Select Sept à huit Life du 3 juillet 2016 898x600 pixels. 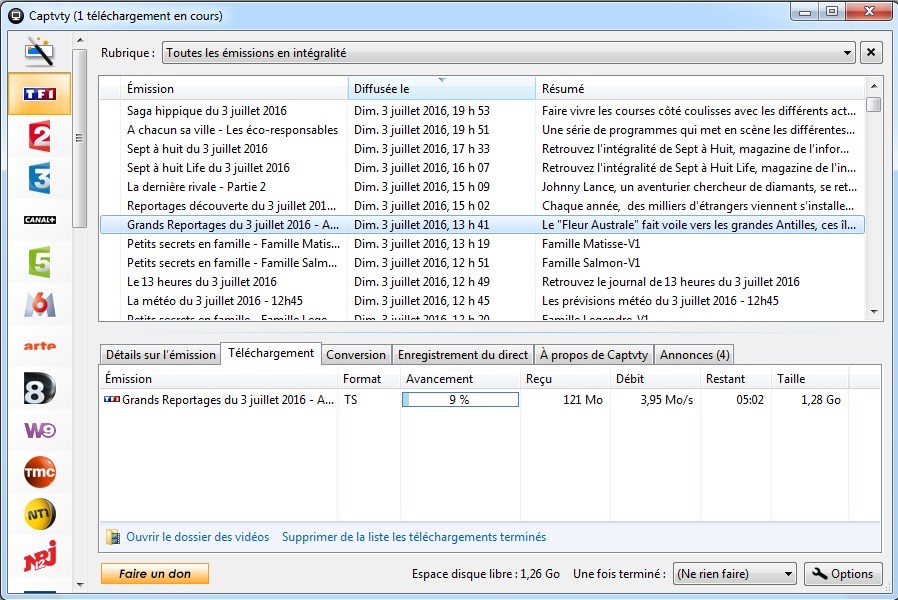(482, 168)
